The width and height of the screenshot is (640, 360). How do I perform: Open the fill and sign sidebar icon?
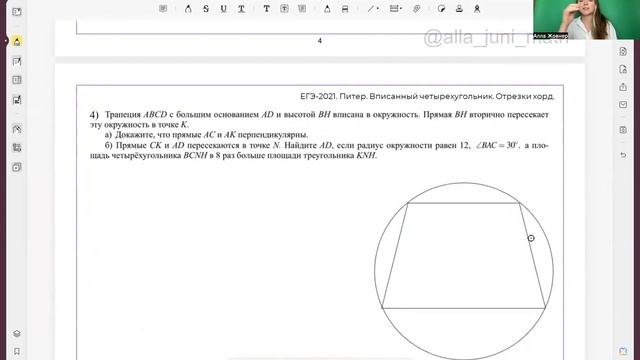[x=17, y=129]
